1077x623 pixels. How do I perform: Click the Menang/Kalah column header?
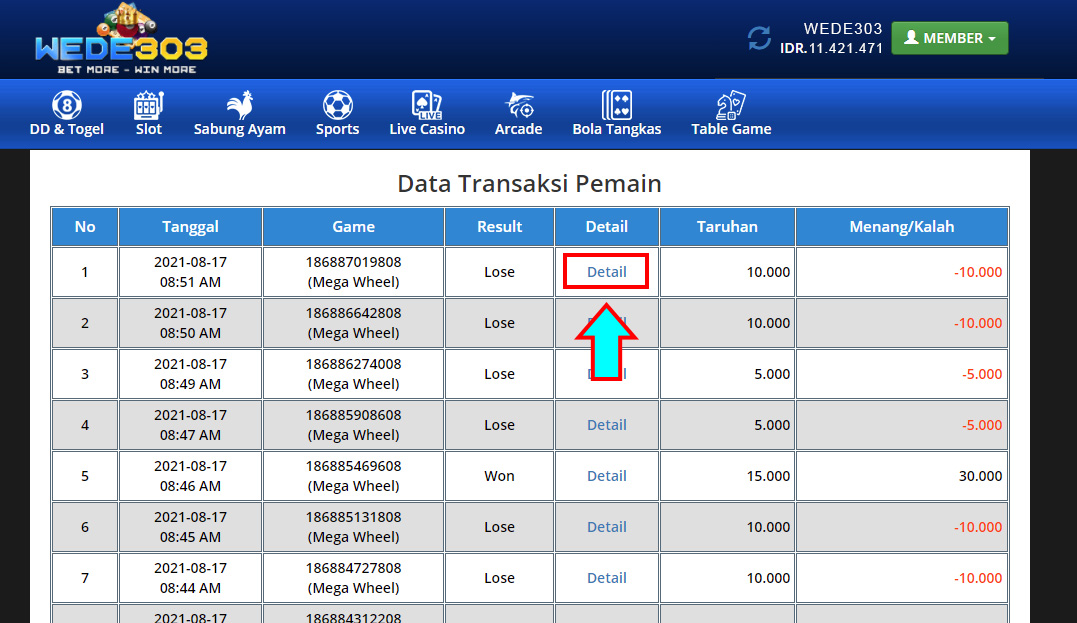pyautogui.click(x=901, y=227)
